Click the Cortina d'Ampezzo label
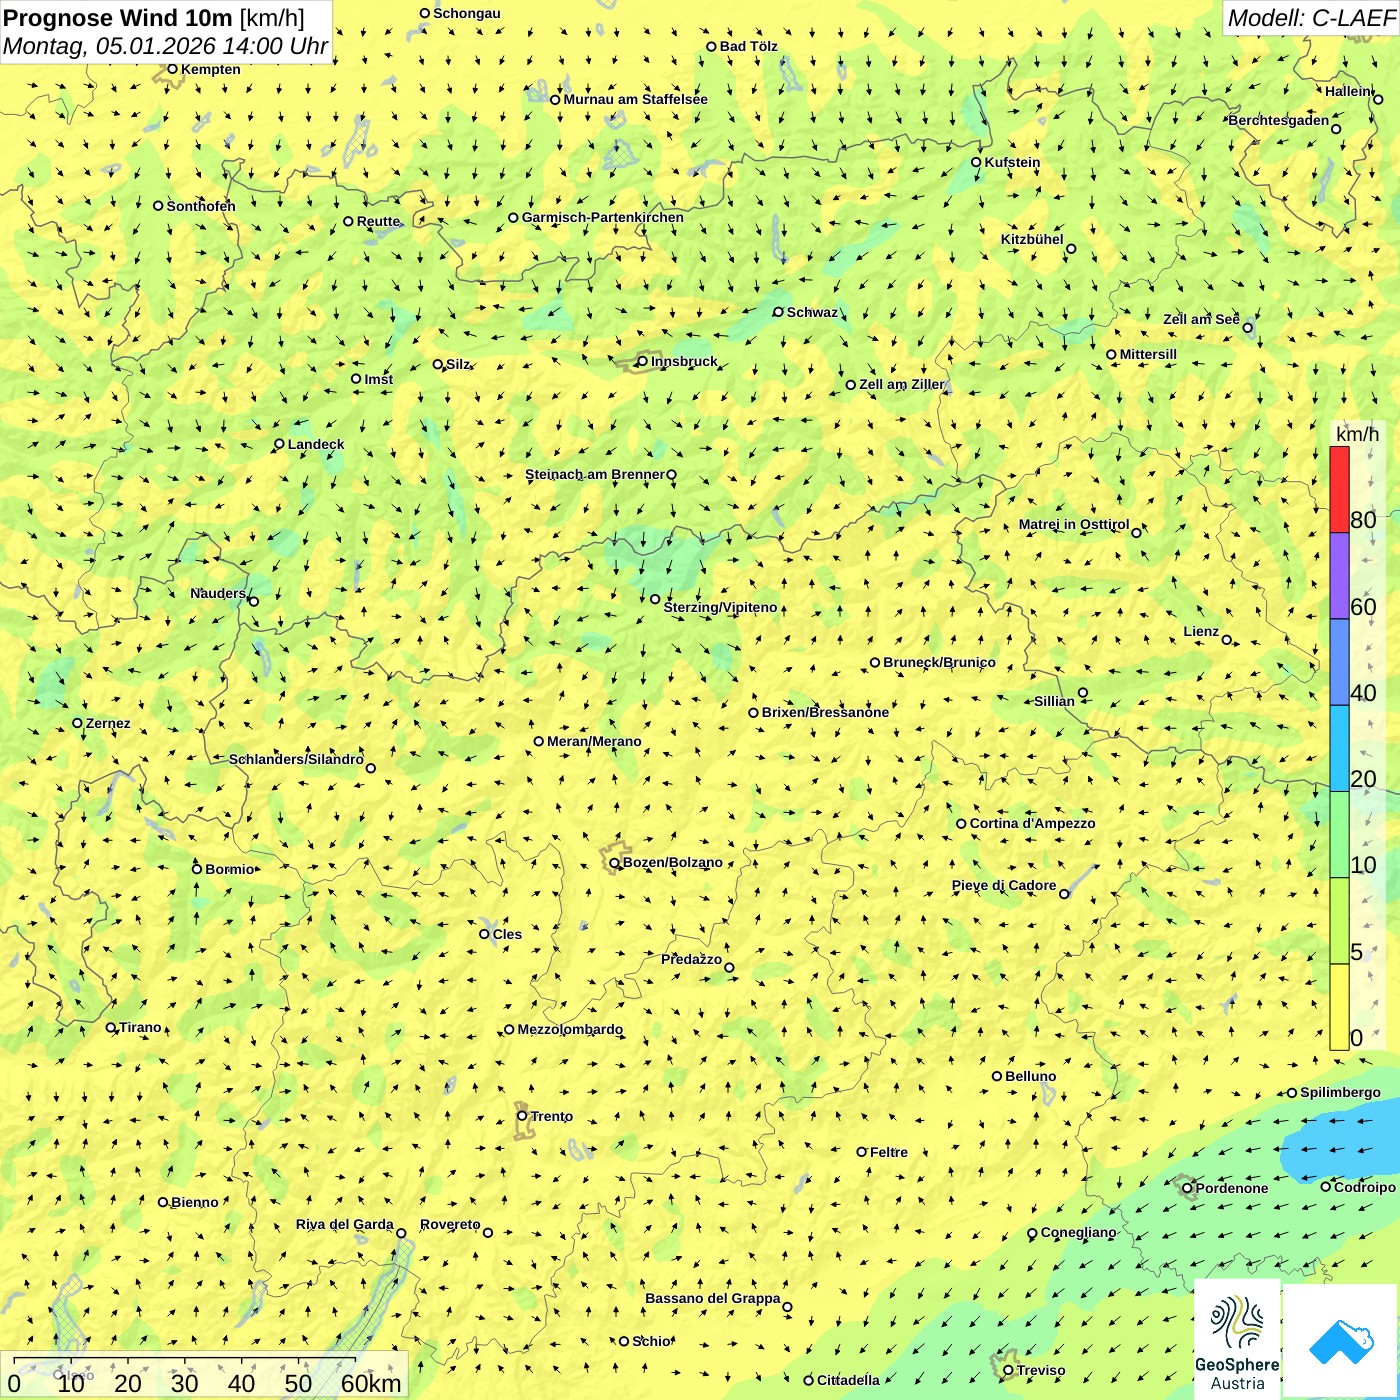This screenshot has width=1400, height=1400. point(1032,823)
